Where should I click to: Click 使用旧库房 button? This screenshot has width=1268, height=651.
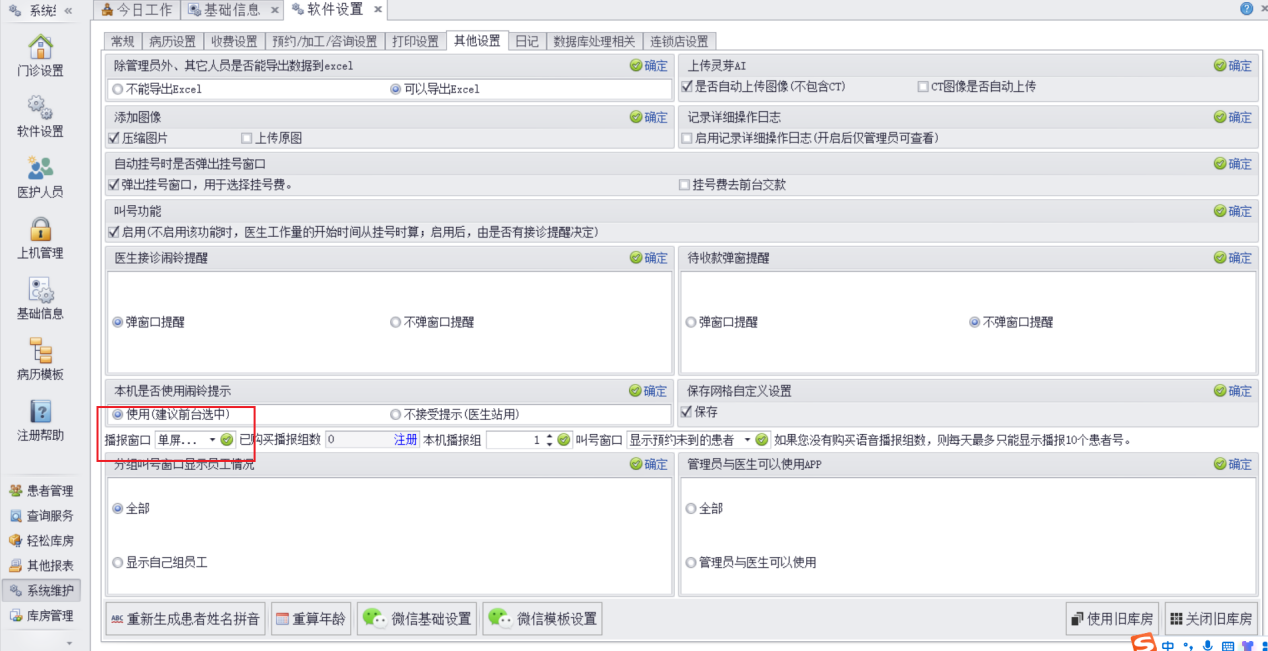(x=1112, y=619)
